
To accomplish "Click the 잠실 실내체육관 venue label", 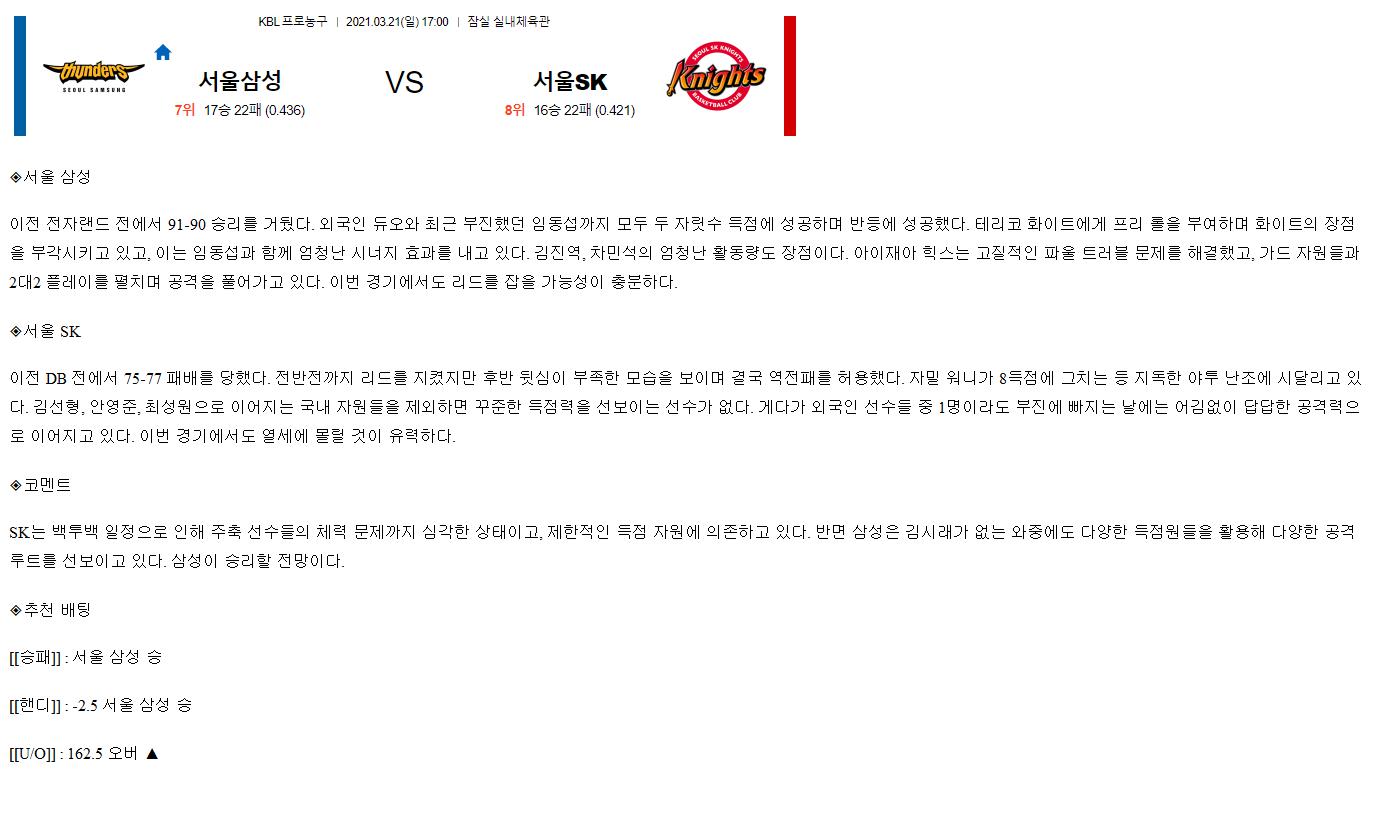I will pyautogui.click(x=508, y=22).
